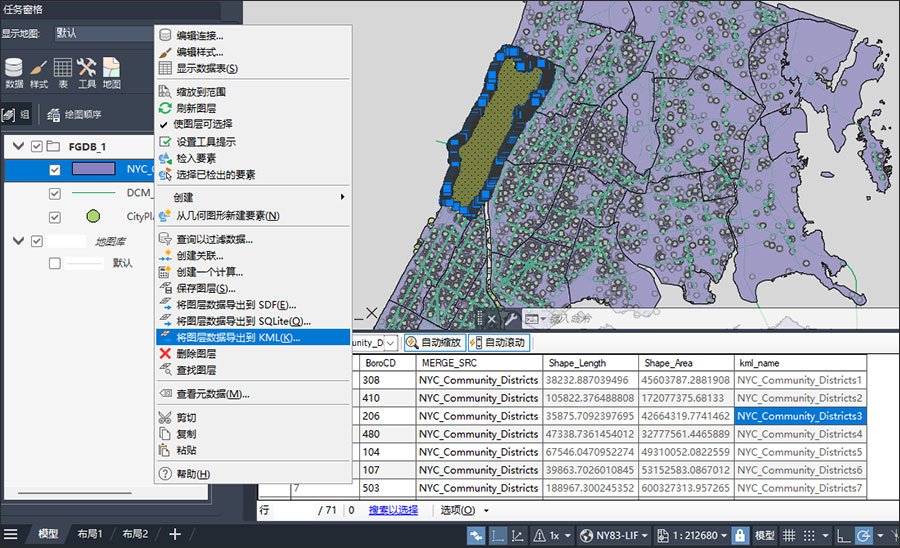Choose 显示数据表(S) from context menu

pyautogui.click(x=254, y=68)
